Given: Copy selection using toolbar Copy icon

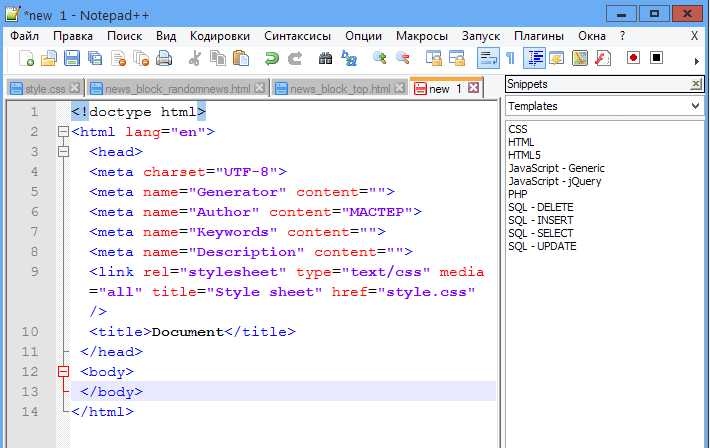Looking at the screenshot, I should (x=218, y=58).
